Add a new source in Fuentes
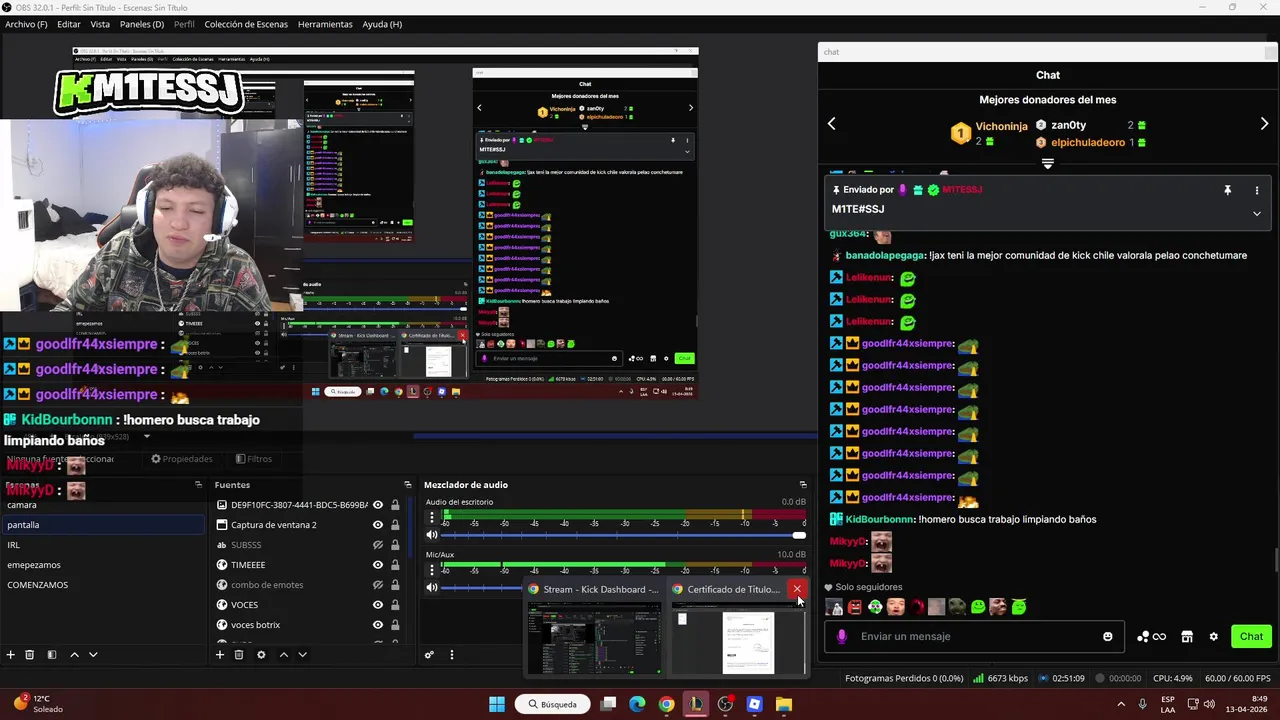1280x720 pixels. click(x=220, y=655)
